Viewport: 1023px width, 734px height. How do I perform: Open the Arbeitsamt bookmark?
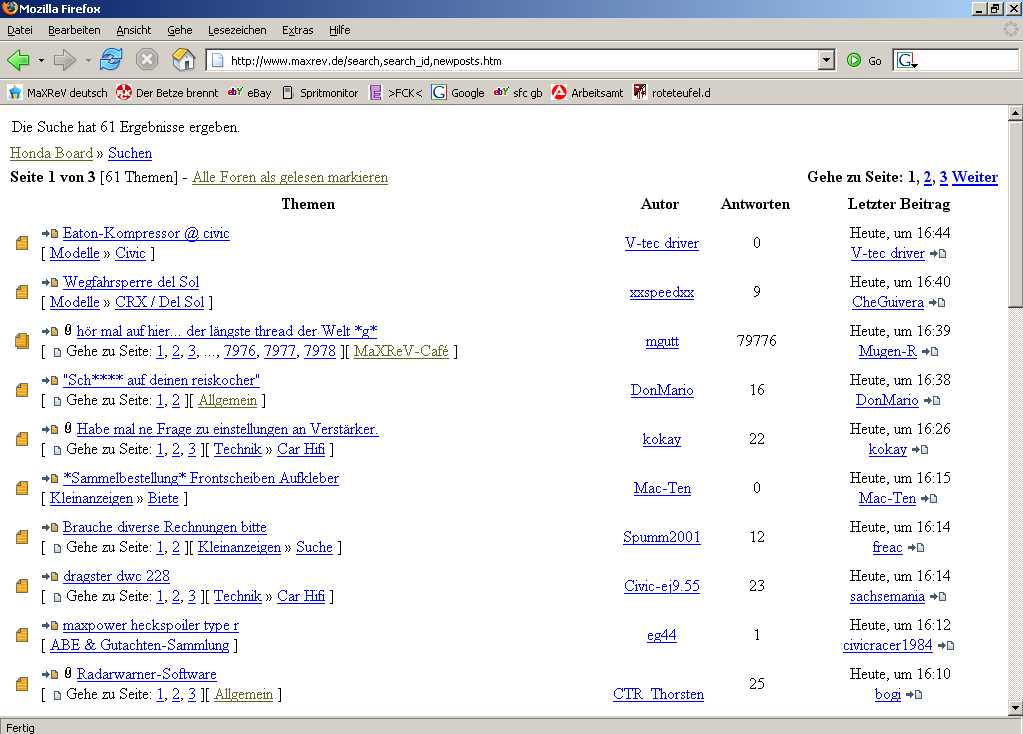(587, 93)
